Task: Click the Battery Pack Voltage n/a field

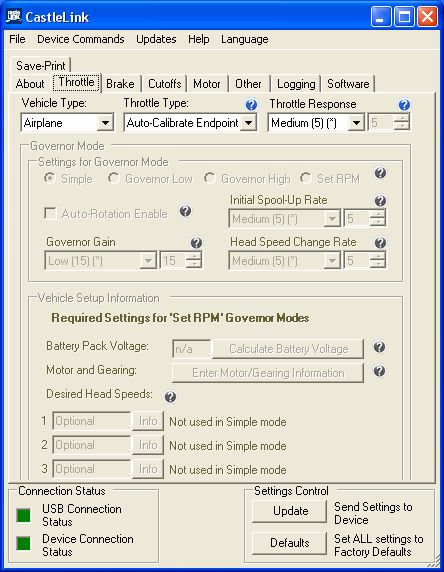Action: (x=191, y=349)
